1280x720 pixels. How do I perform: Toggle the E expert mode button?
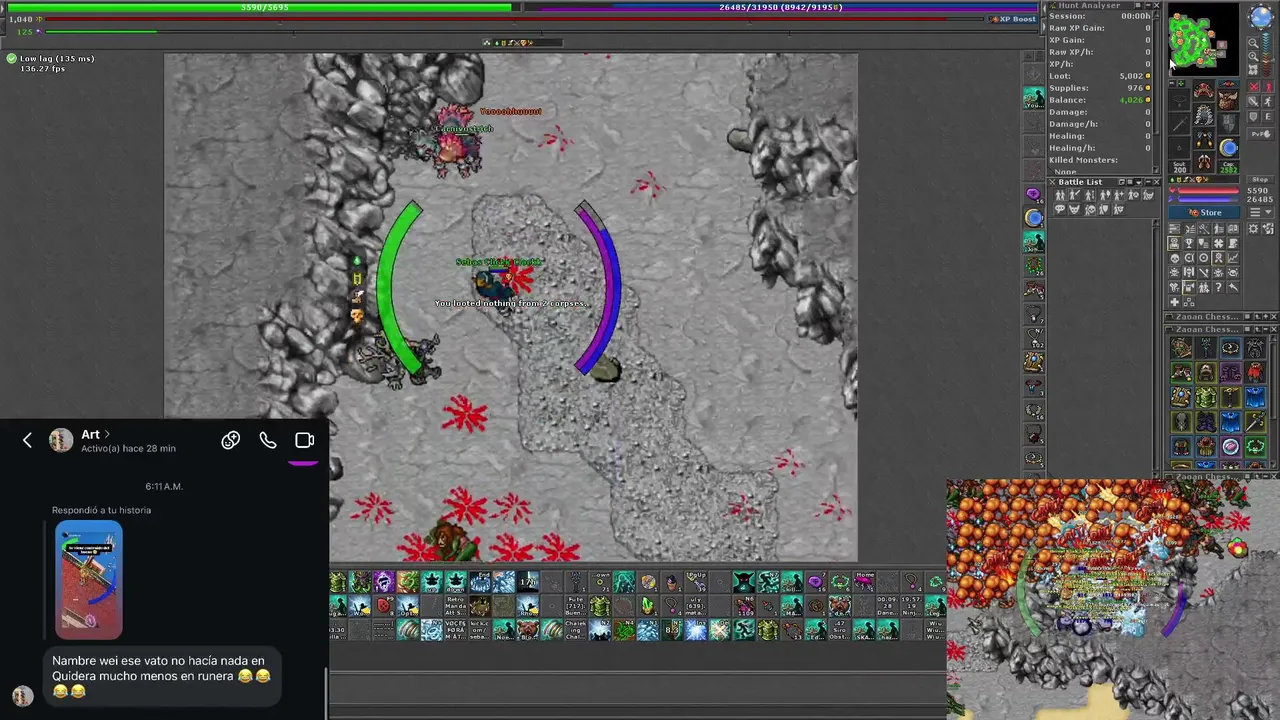coord(1268,116)
